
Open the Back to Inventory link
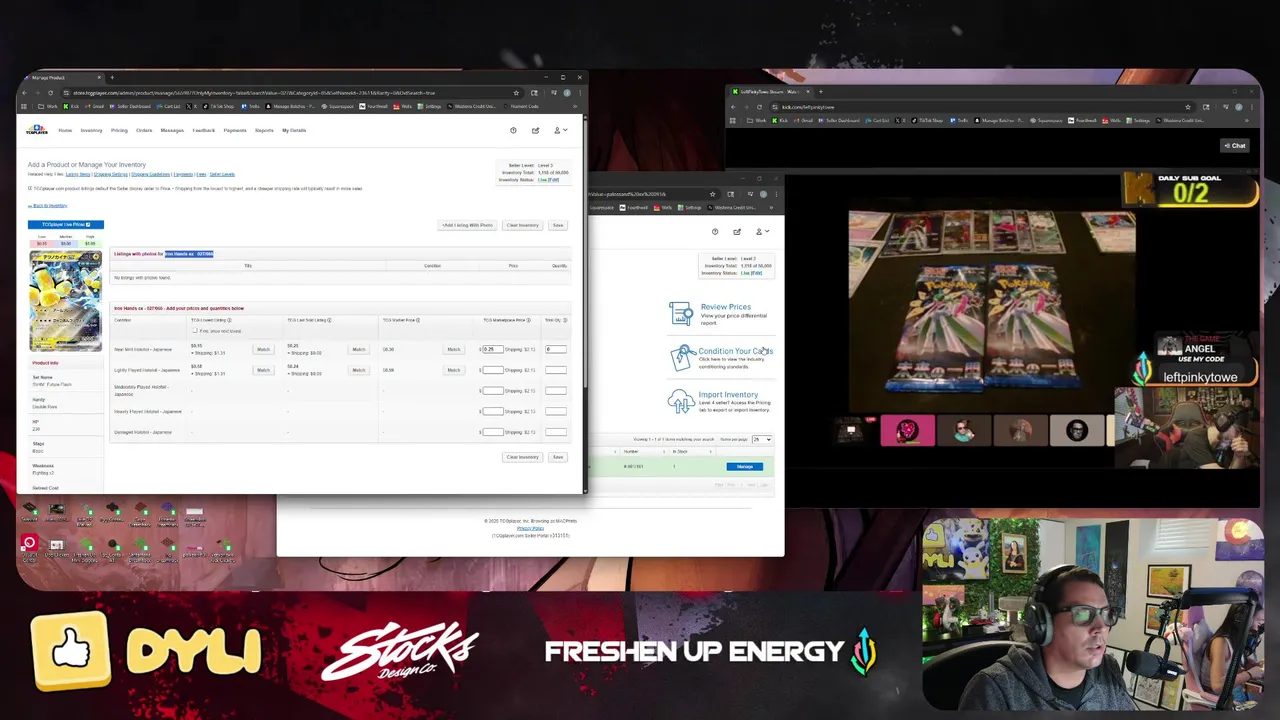[48, 206]
